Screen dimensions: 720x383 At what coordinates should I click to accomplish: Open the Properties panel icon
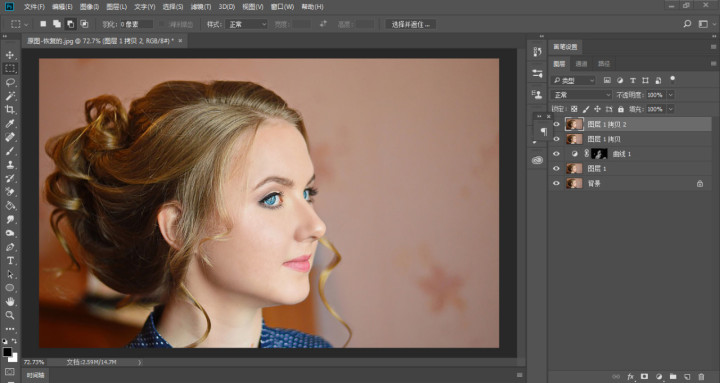point(537,73)
